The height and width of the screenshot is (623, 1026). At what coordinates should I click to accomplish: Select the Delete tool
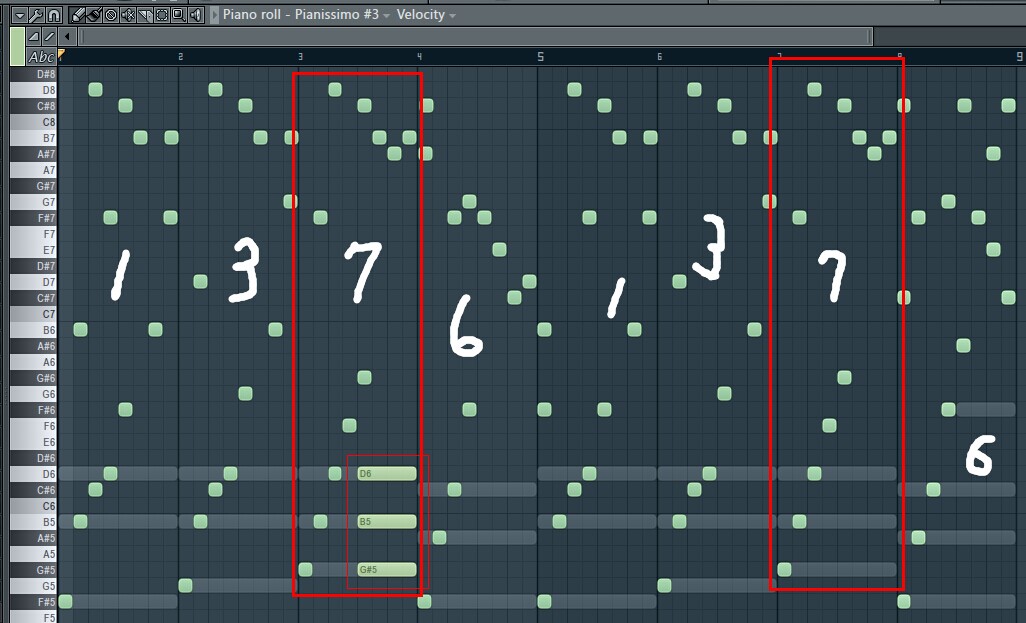pos(111,15)
